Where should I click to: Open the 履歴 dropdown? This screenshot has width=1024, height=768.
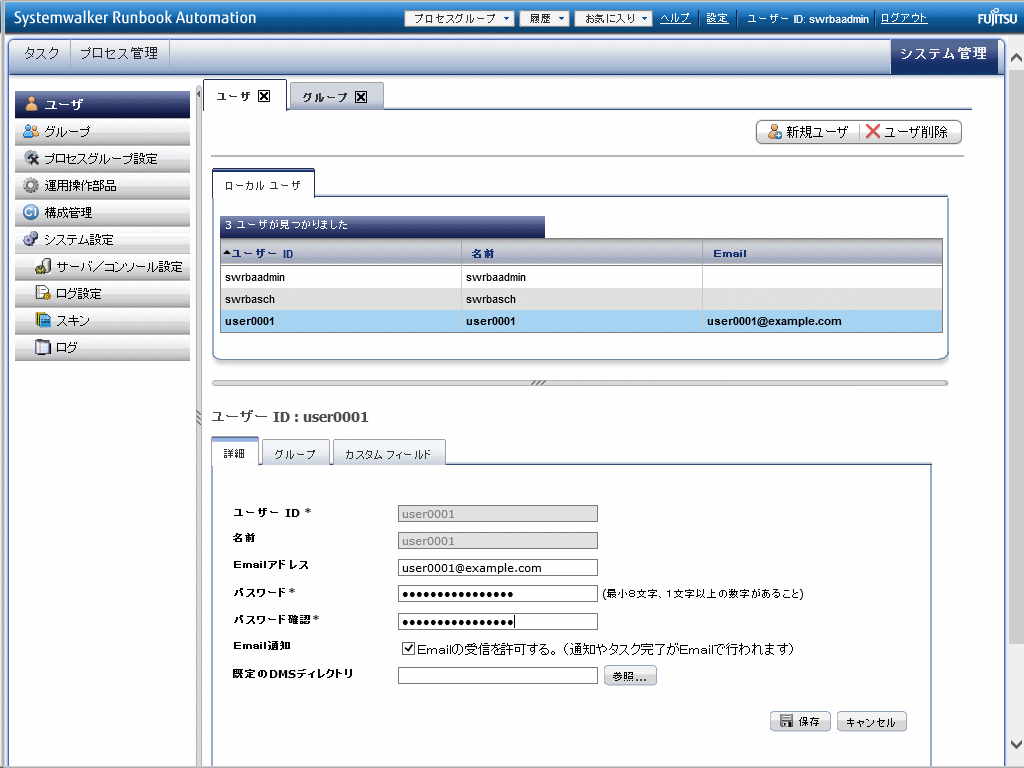pos(545,18)
